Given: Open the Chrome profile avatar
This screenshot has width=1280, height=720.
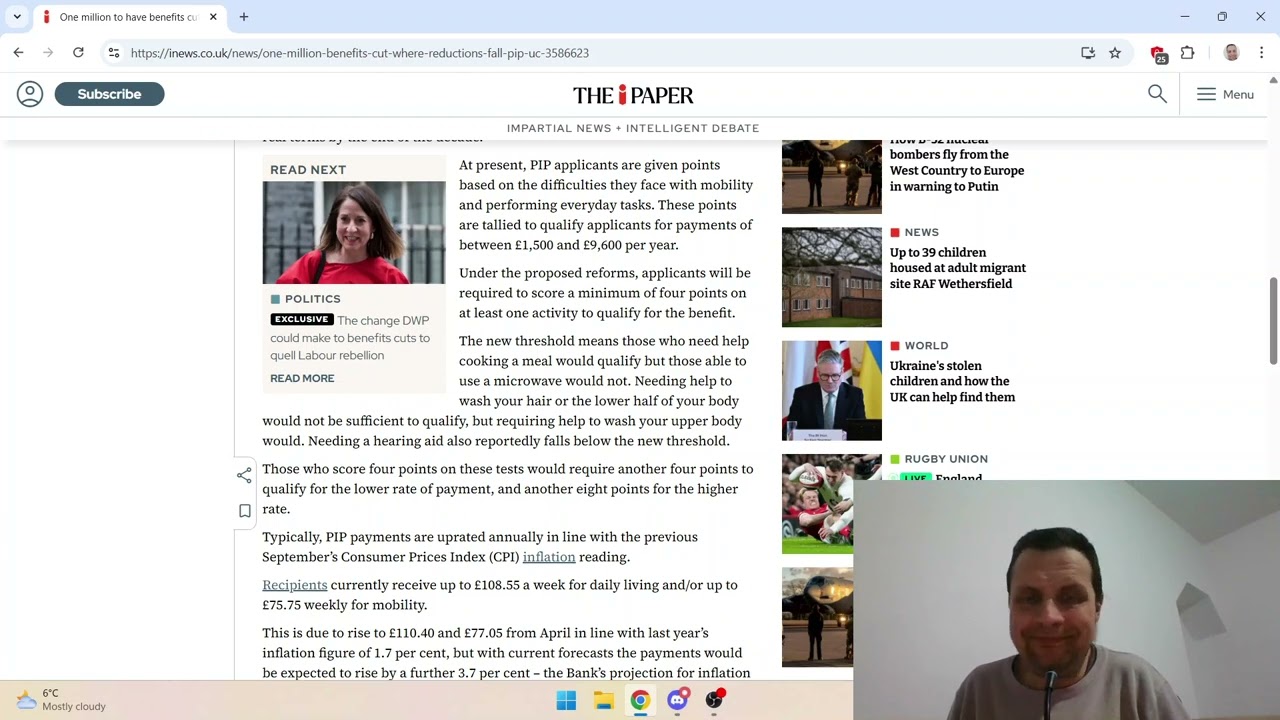Looking at the screenshot, I should (x=1232, y=53).
